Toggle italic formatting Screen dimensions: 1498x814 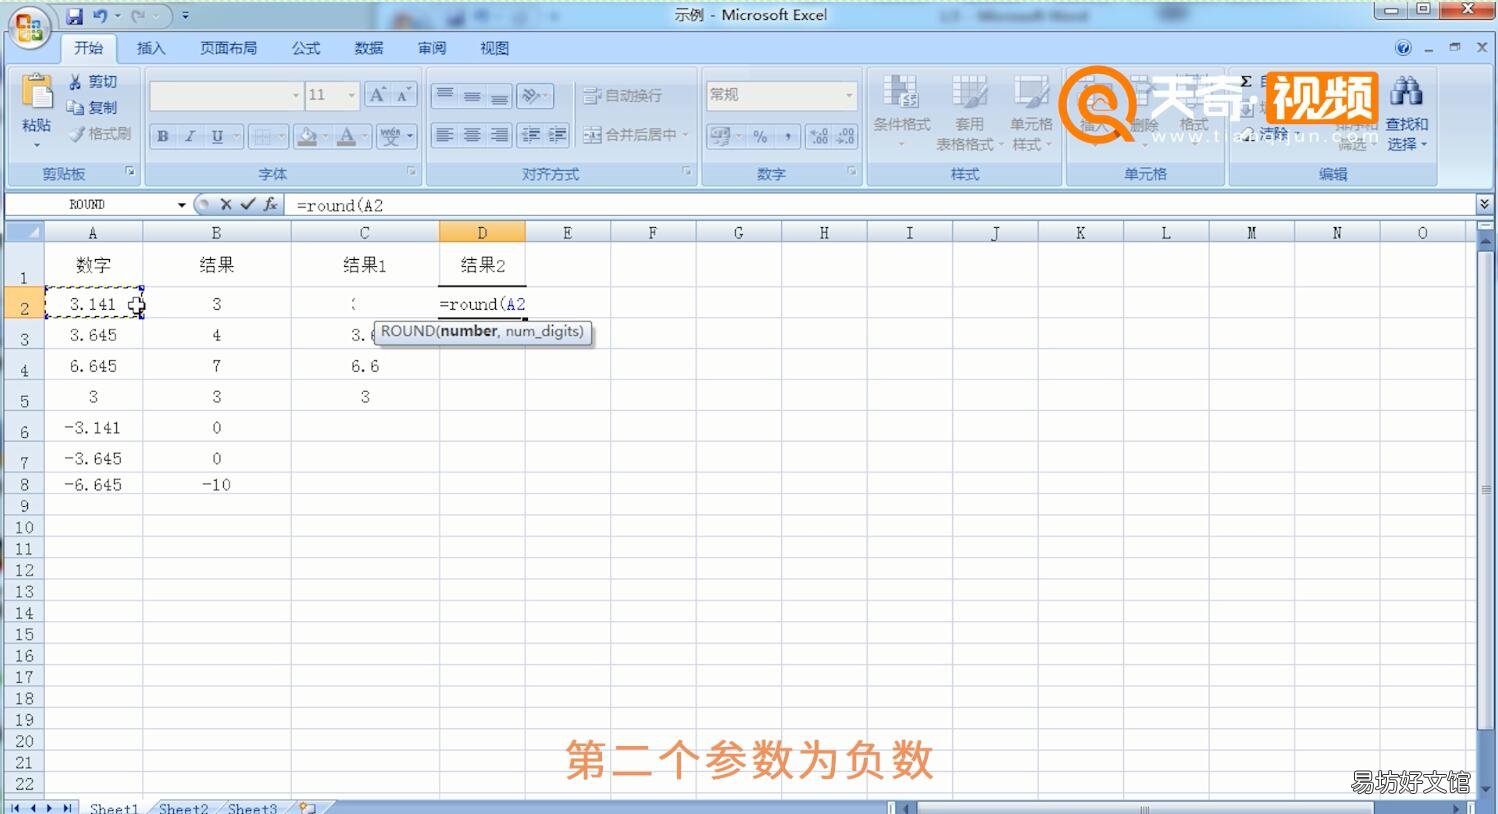pos(189,136)
